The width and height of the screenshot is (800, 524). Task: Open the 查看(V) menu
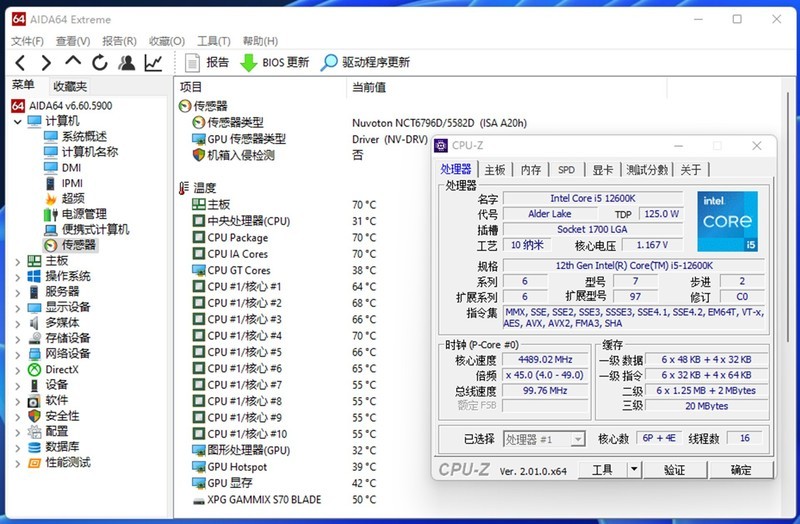pos(73,41)
